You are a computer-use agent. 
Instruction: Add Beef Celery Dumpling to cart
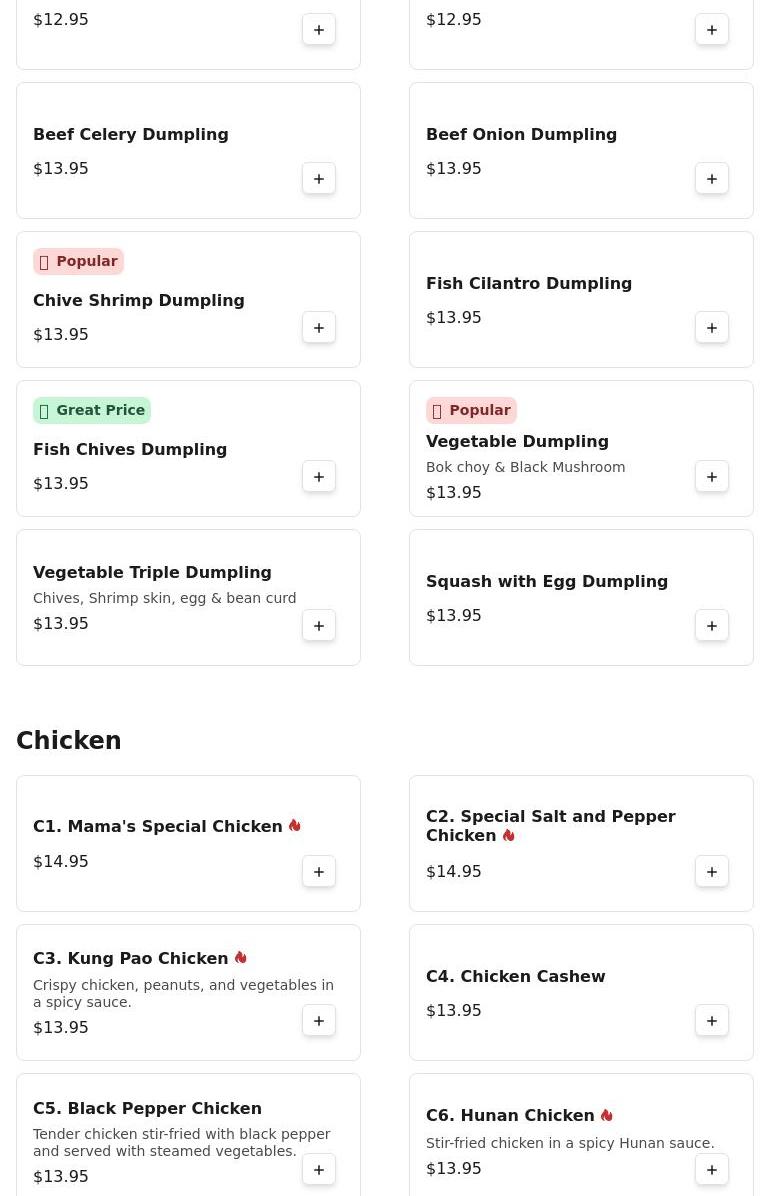tap(319, 178)
